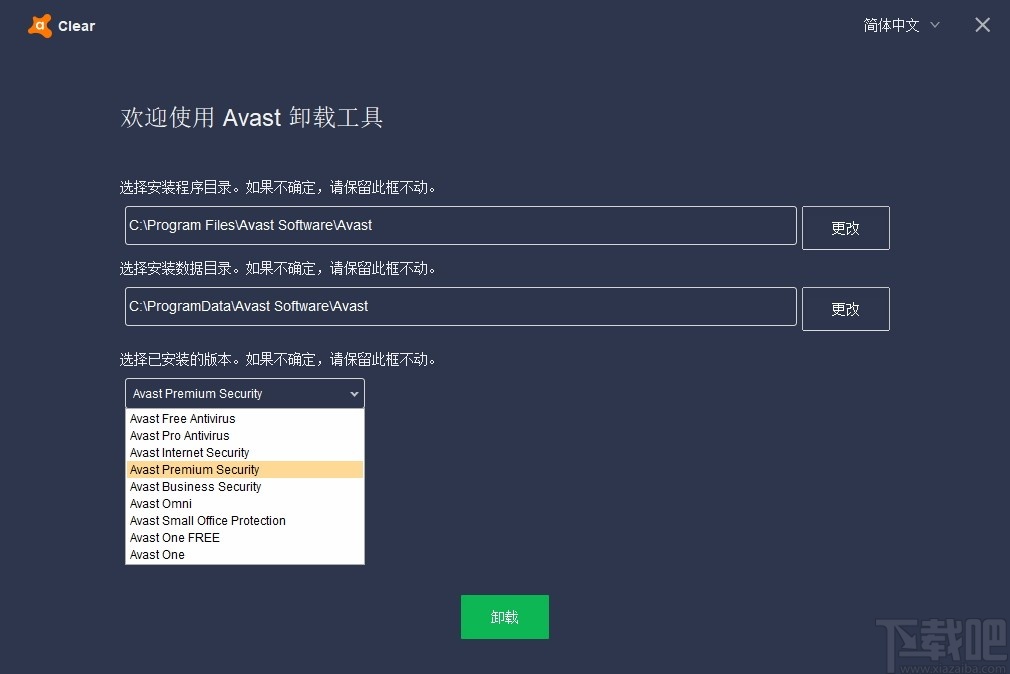Select Avast Pro Antivirus from the list
This screenshot has width=1010, height=674.
tap(180, 436)
